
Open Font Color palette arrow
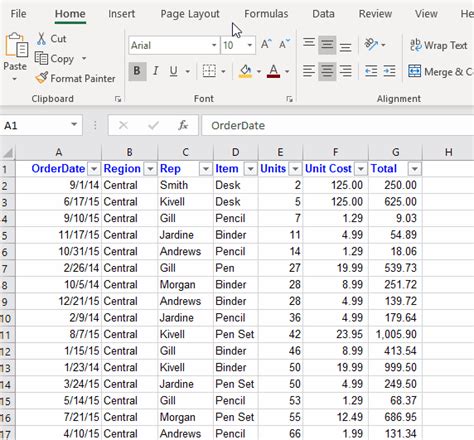click(287, 71)
